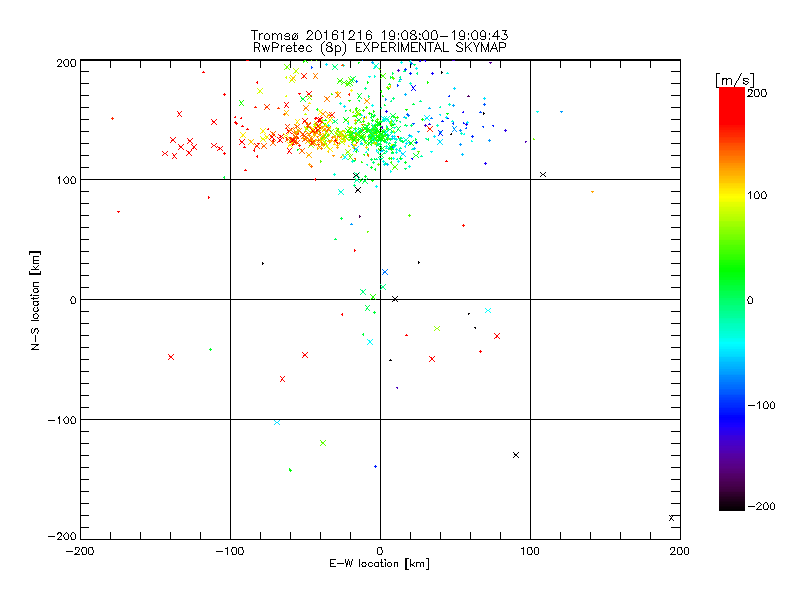
Task: Click the title 'Tromsø 20161216 19:08:00-19:09:43'
Action: click(379, 35)
